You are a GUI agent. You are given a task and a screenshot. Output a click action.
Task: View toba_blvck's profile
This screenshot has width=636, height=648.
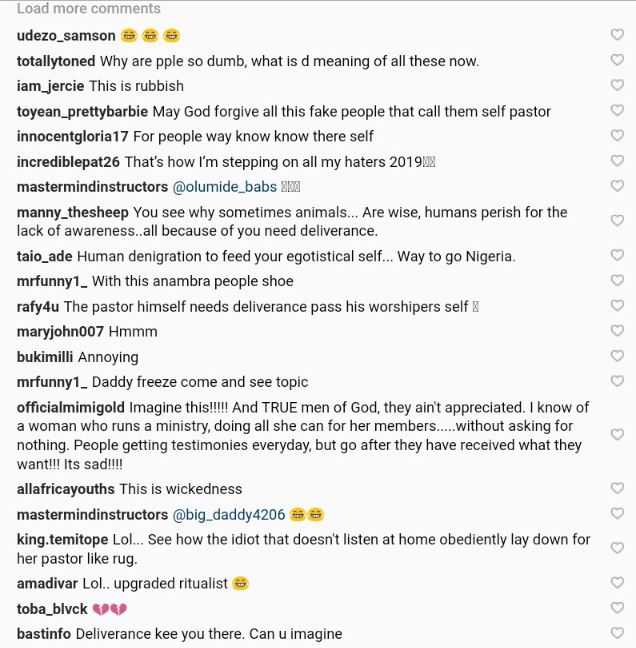pyautogui.click(x=52, y=609)
